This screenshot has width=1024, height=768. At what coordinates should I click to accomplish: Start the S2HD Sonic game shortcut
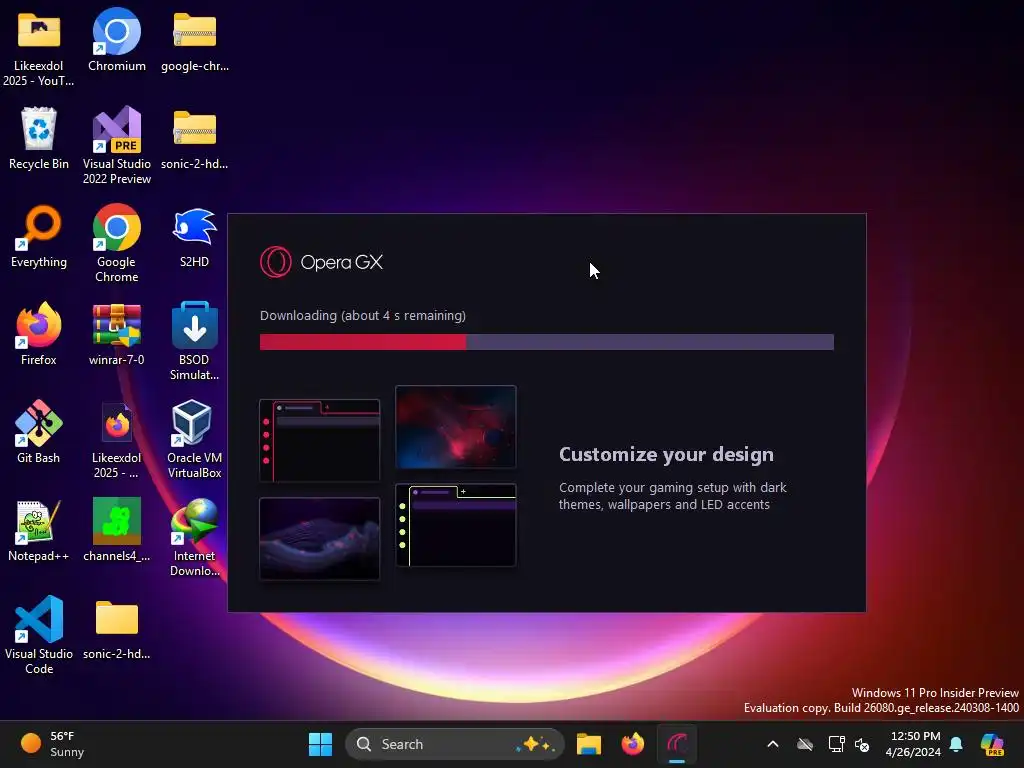click(195, 236)
